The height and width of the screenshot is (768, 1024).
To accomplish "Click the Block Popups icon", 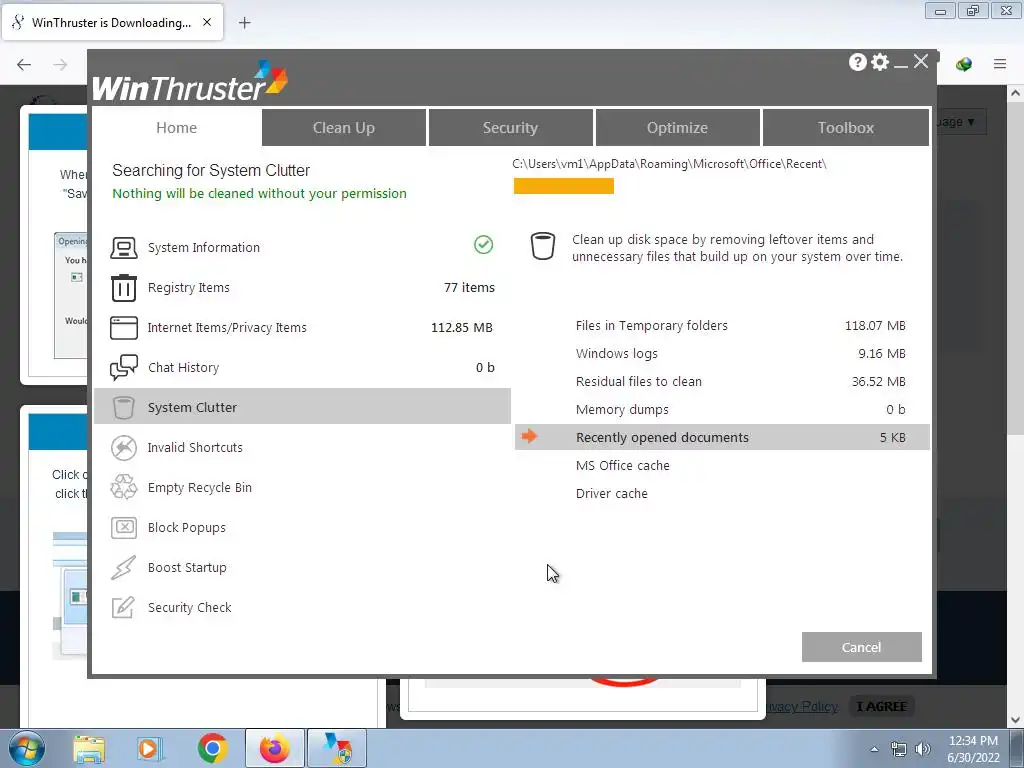I will coord(123,528).
